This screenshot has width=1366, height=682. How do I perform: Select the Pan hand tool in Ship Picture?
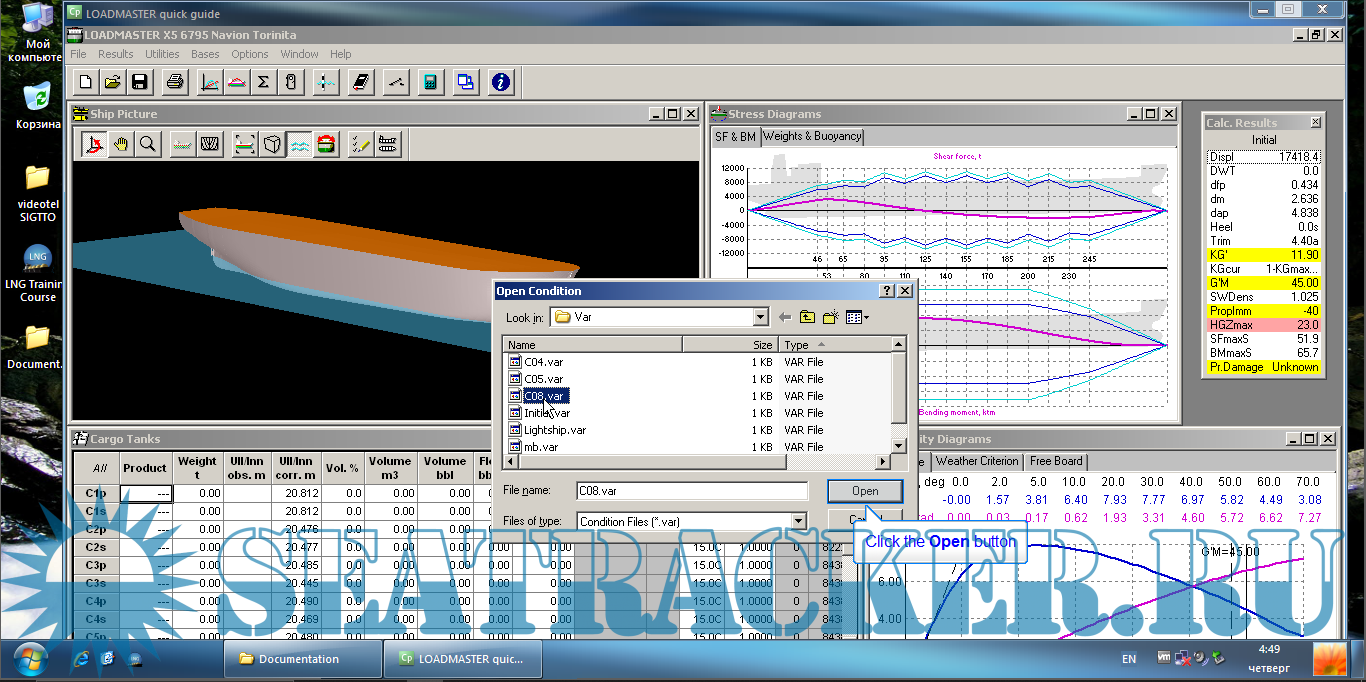121,145
